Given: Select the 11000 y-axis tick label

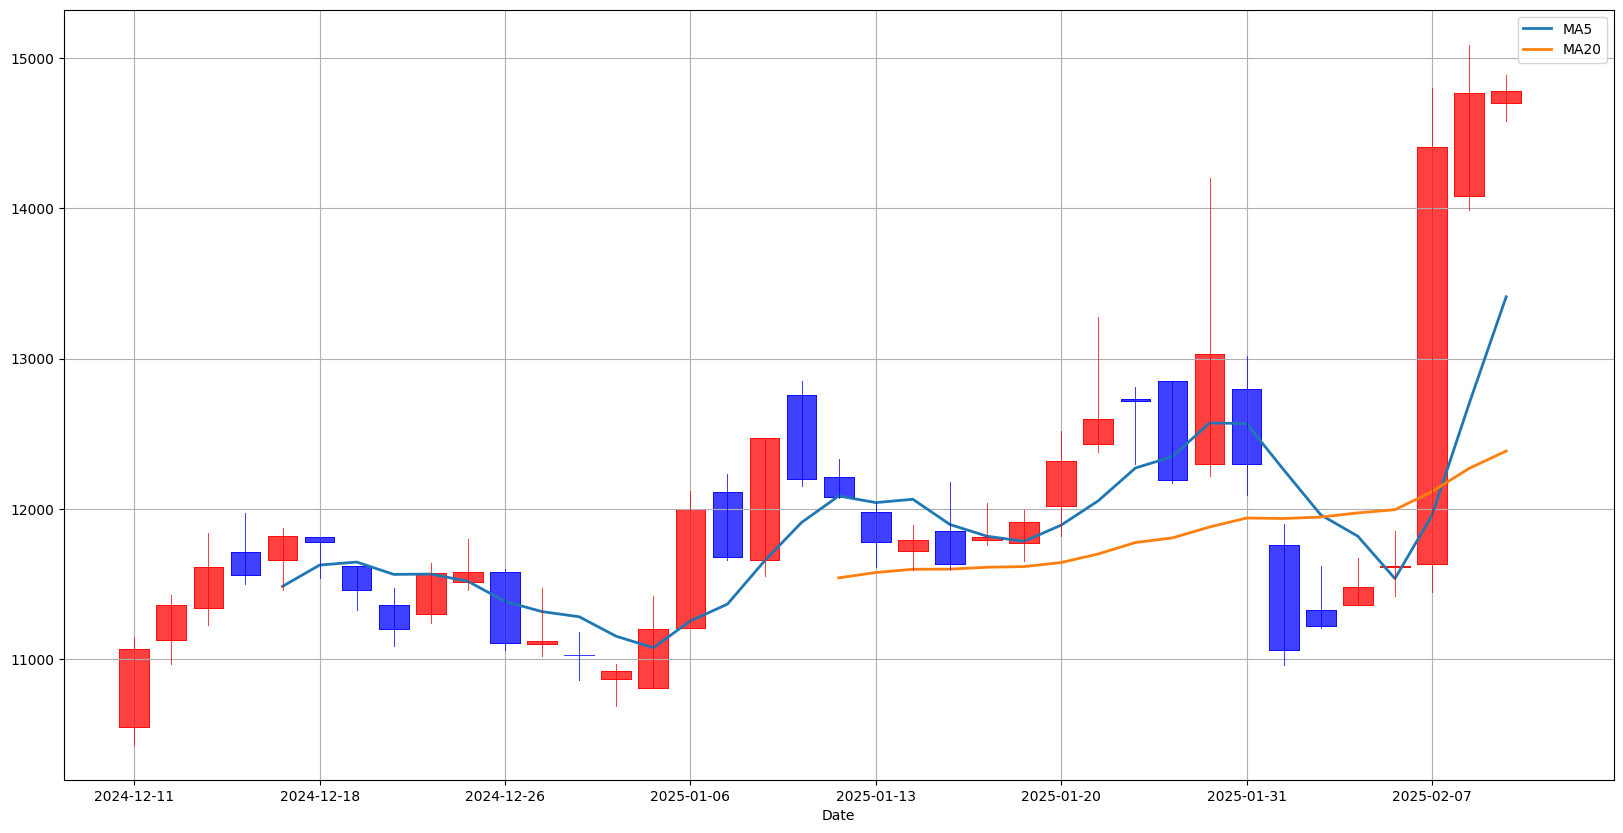Looking at the screenshot, I should (x=34, y=660).
